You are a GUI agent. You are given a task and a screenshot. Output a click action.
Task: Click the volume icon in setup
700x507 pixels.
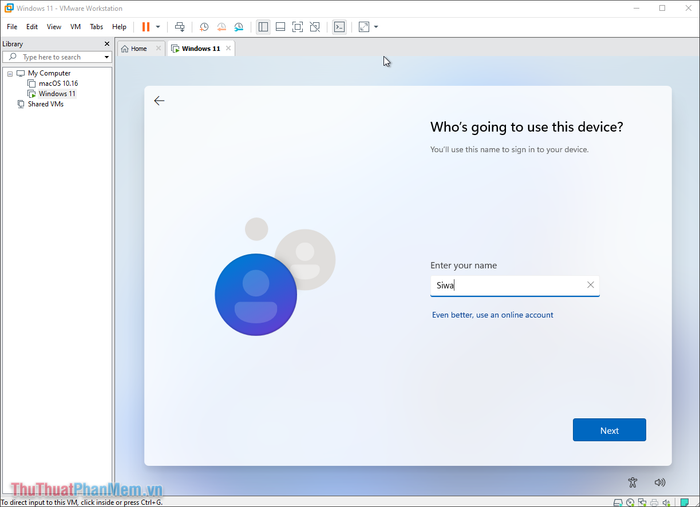tap(660, 482)
